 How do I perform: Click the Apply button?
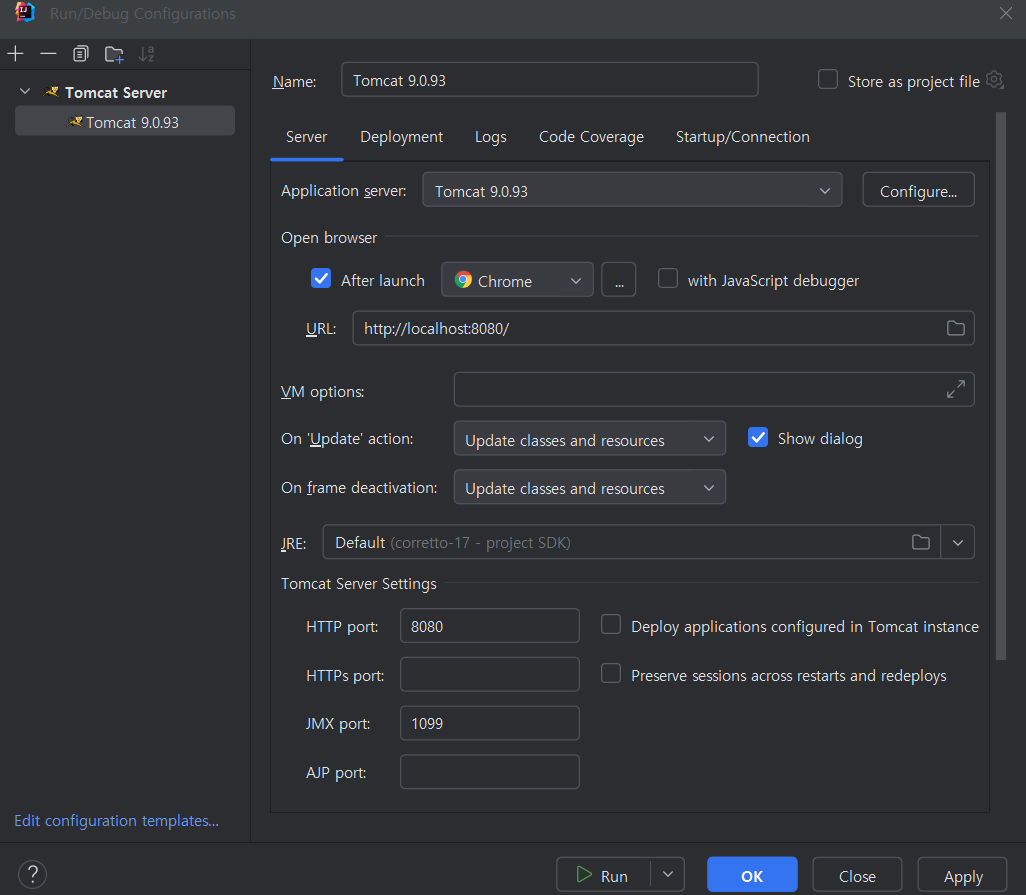tap(963, 875)
